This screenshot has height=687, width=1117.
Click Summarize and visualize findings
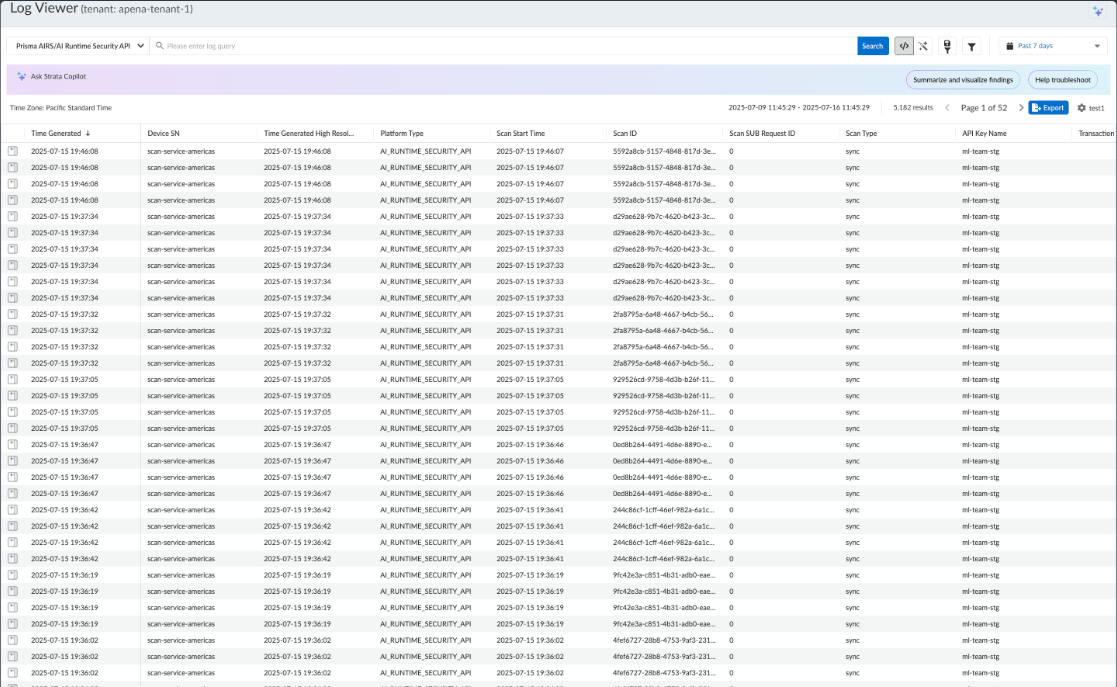pos(961,80)
